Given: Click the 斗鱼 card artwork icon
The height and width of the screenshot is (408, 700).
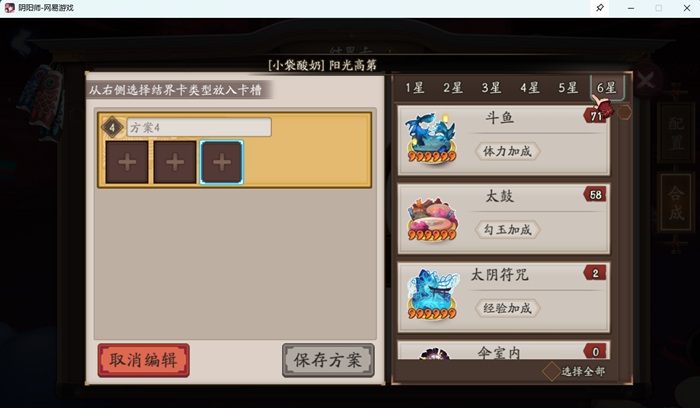Looking at the screenshot, I should tap(432, 138).
